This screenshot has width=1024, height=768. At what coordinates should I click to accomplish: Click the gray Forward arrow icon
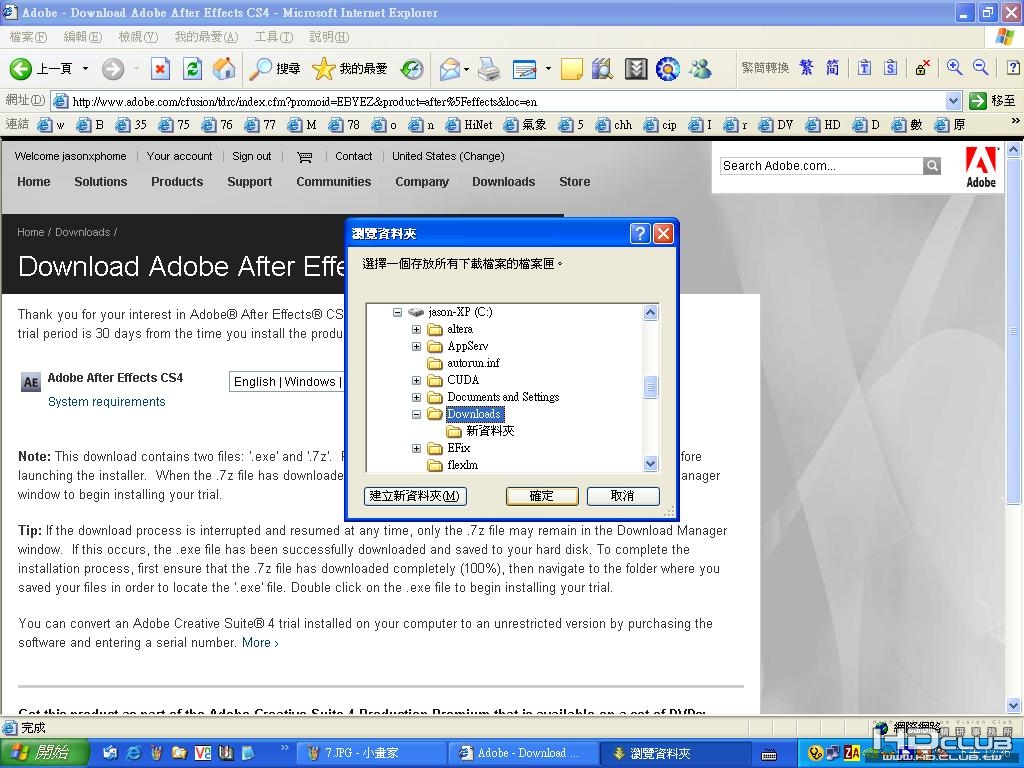point(113,69)
